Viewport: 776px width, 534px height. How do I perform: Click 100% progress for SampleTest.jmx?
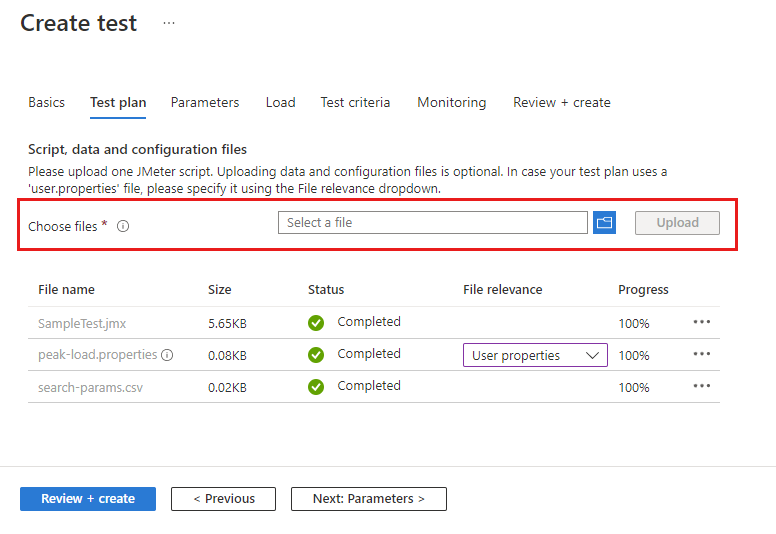(x=634, y=324)
